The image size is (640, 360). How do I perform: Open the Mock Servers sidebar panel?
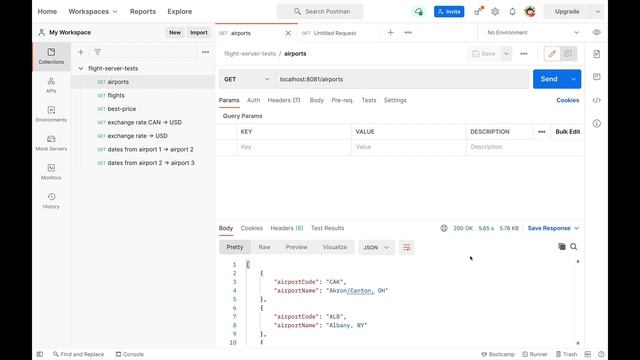(x=51, y=143)
